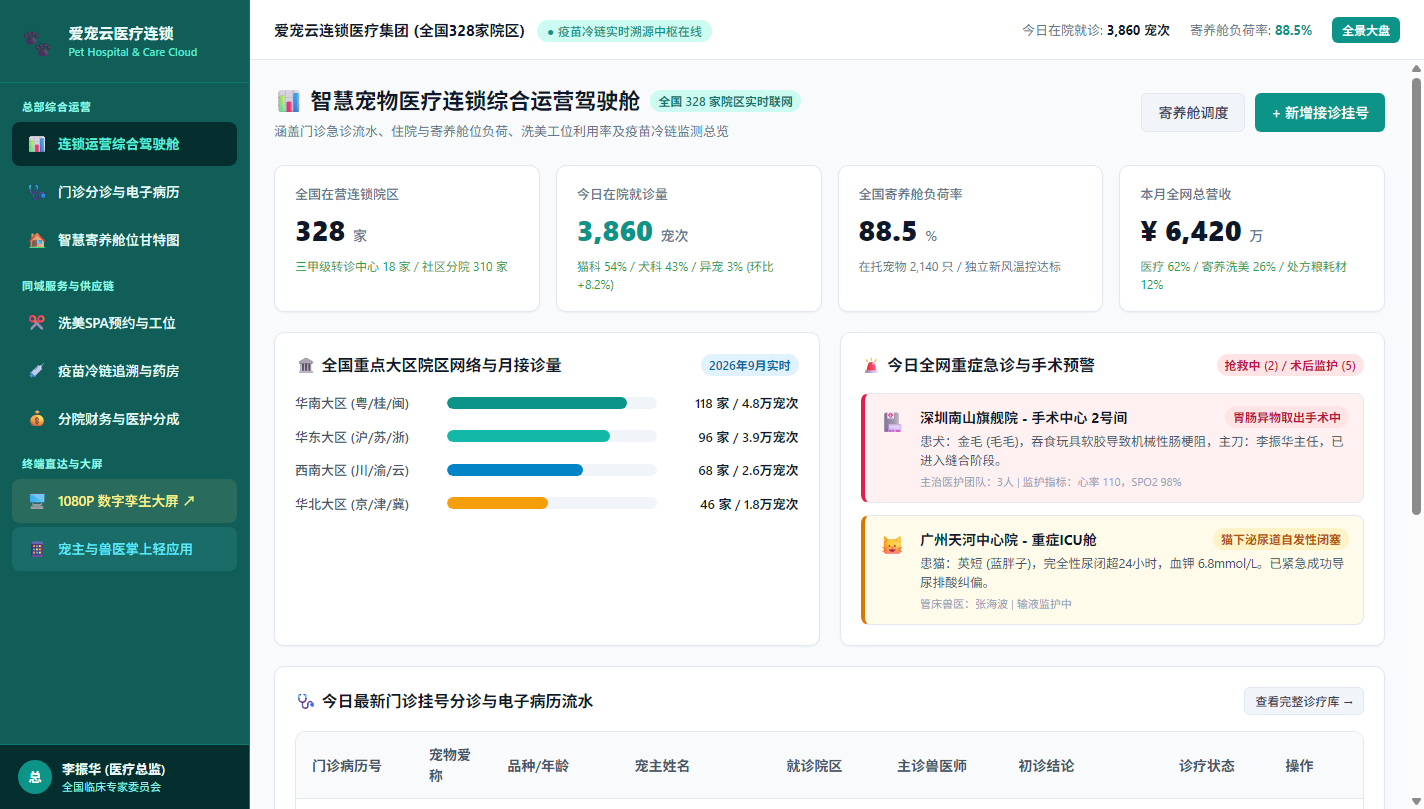1424x809 pixels.
Task: Click the 华东大区 (沪/苏/浙) label
Action: point(352,438)
